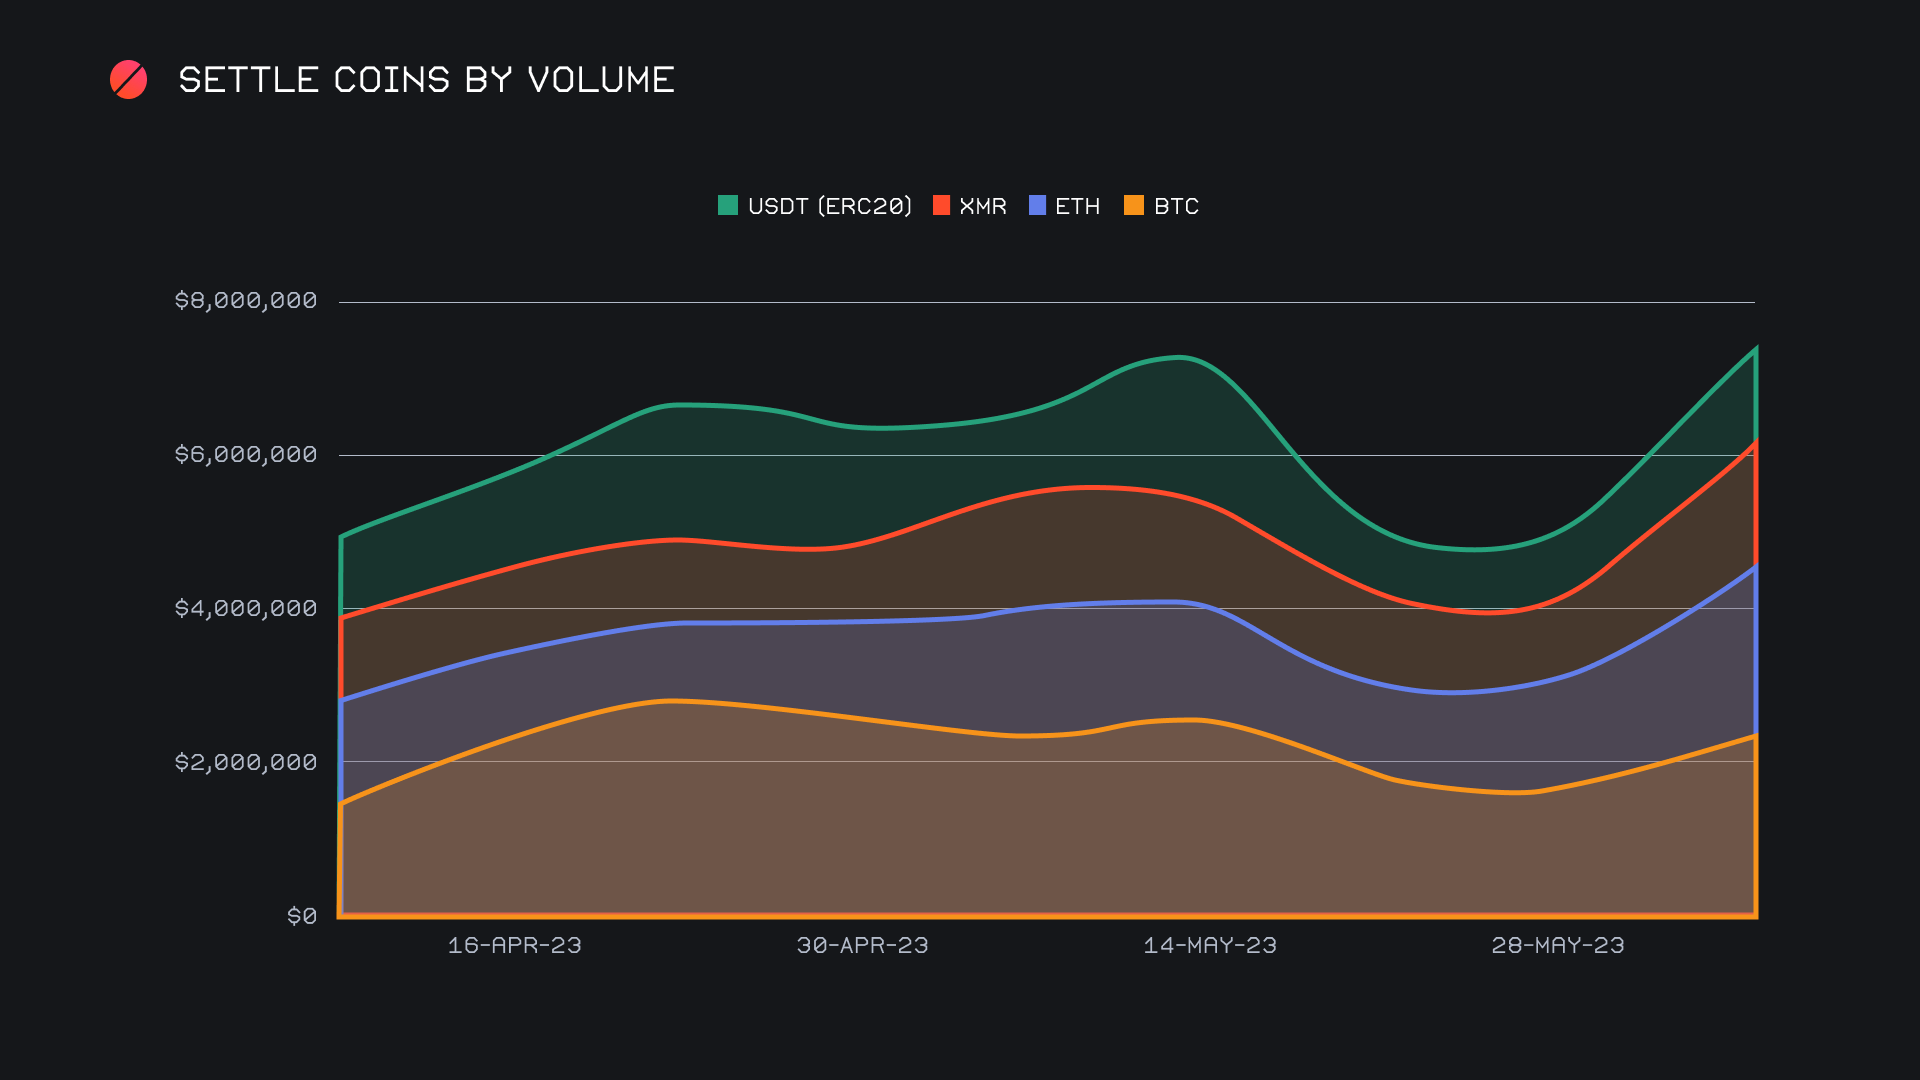
Task: Toggle the ETH series legend label
Action: point(1077,206)
